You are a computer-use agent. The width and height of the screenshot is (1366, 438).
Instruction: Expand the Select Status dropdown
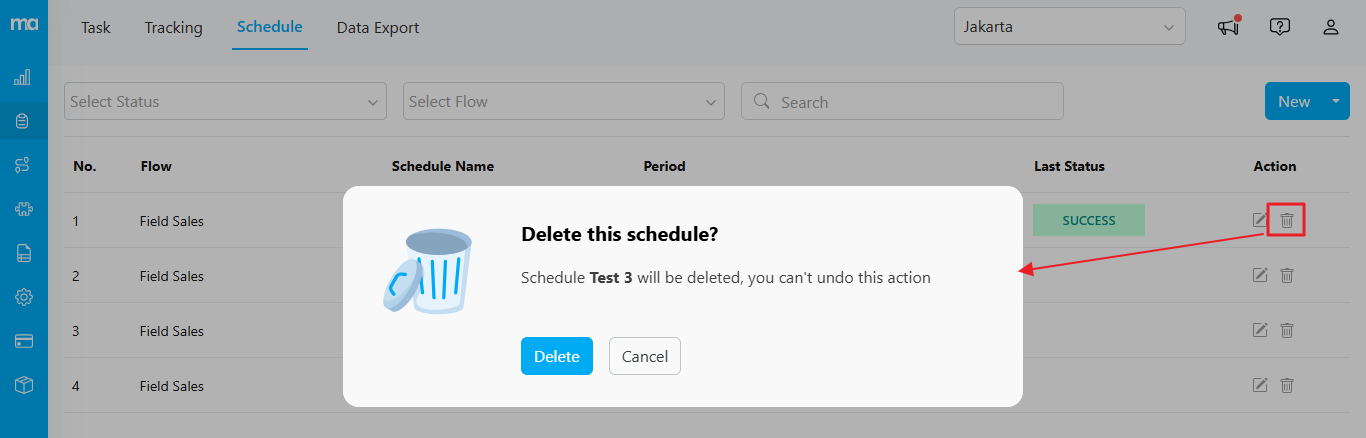click(225, 101)
